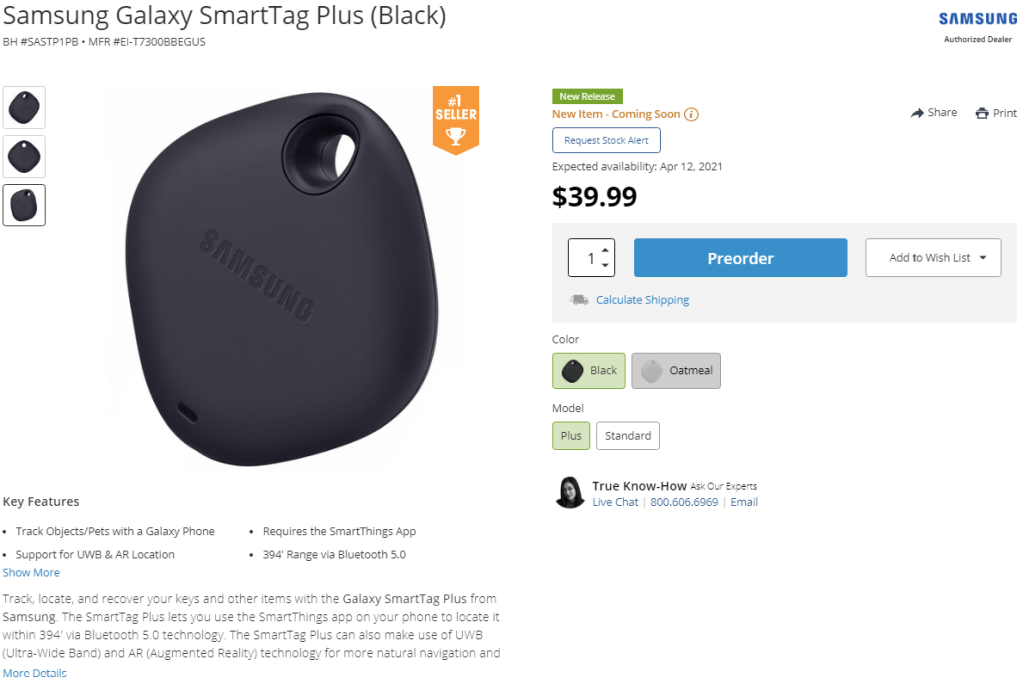Expand Show More key features
The width and height of the screenshot is (1023, 684).
pos(31,573)
